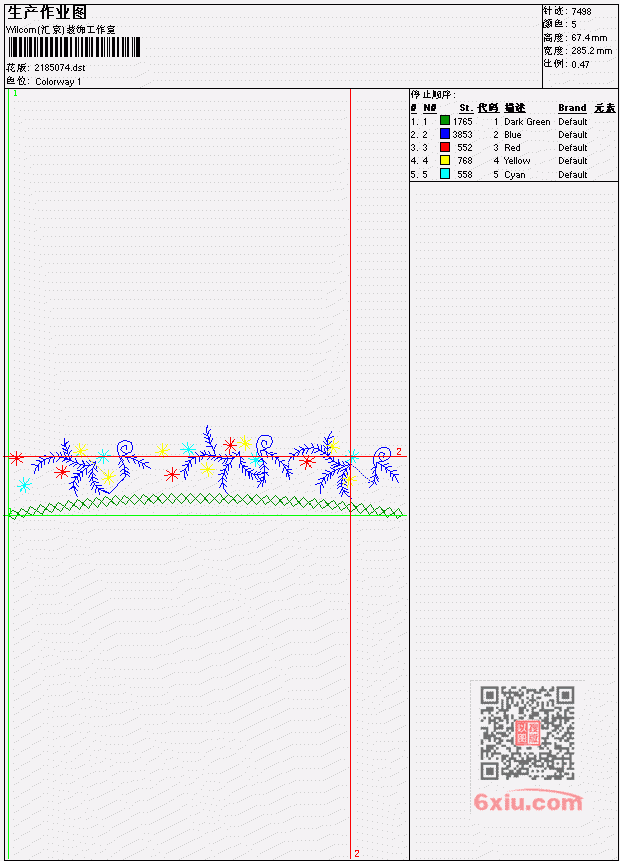
Task: Click the stitch count value 7498
Action: (x=581, y=12)
